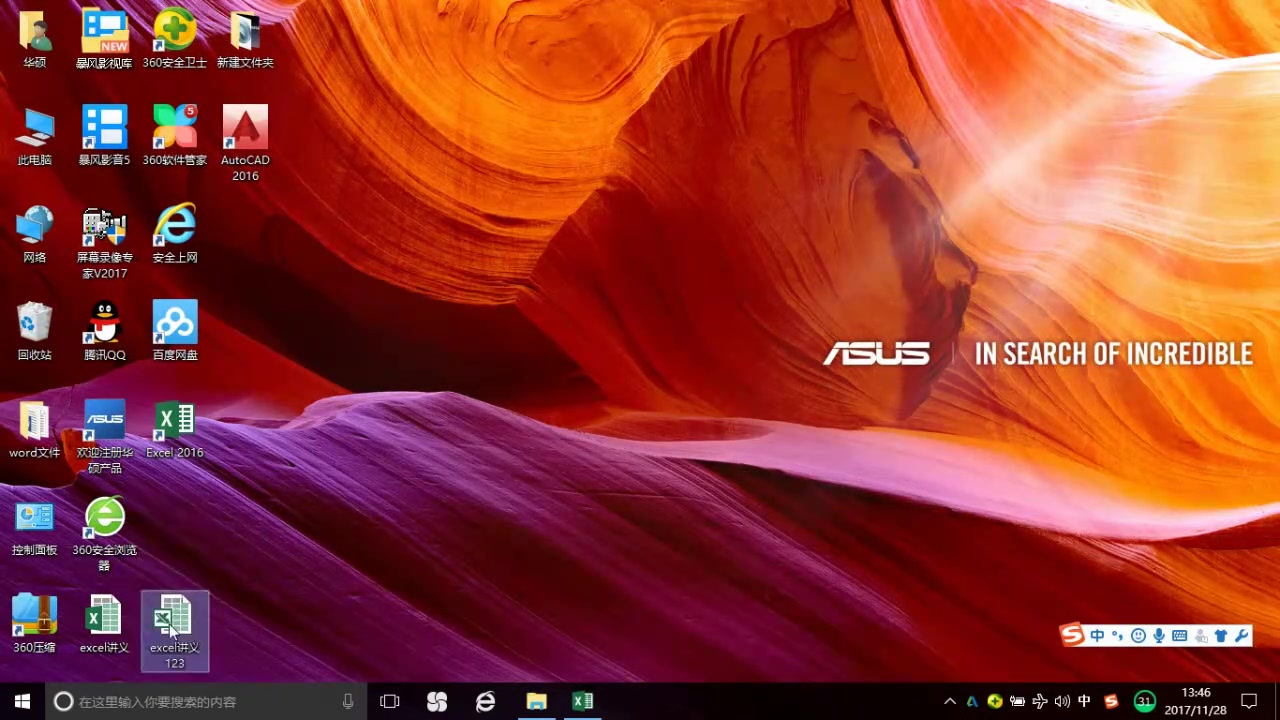The image size is (1280, 720).
Task: Select the excel讲义123 workbook file
Action: click(x=175, y=632)
